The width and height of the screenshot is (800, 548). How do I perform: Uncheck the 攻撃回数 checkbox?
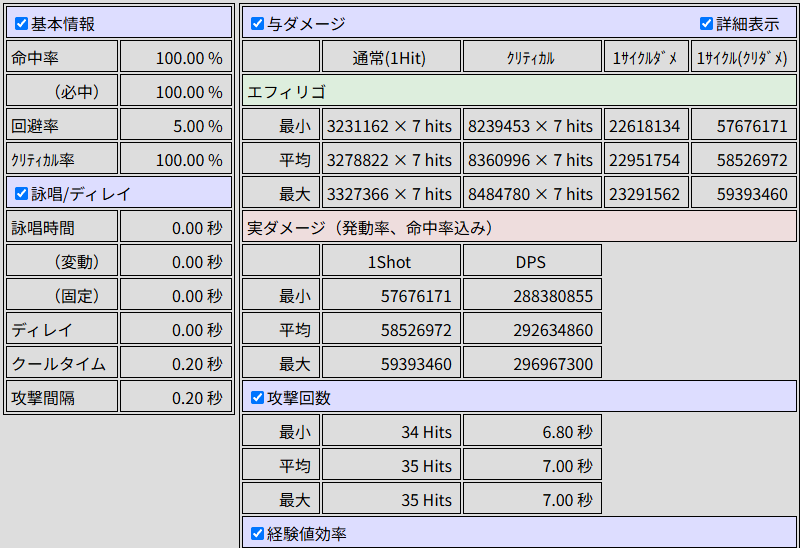point(258,397)
